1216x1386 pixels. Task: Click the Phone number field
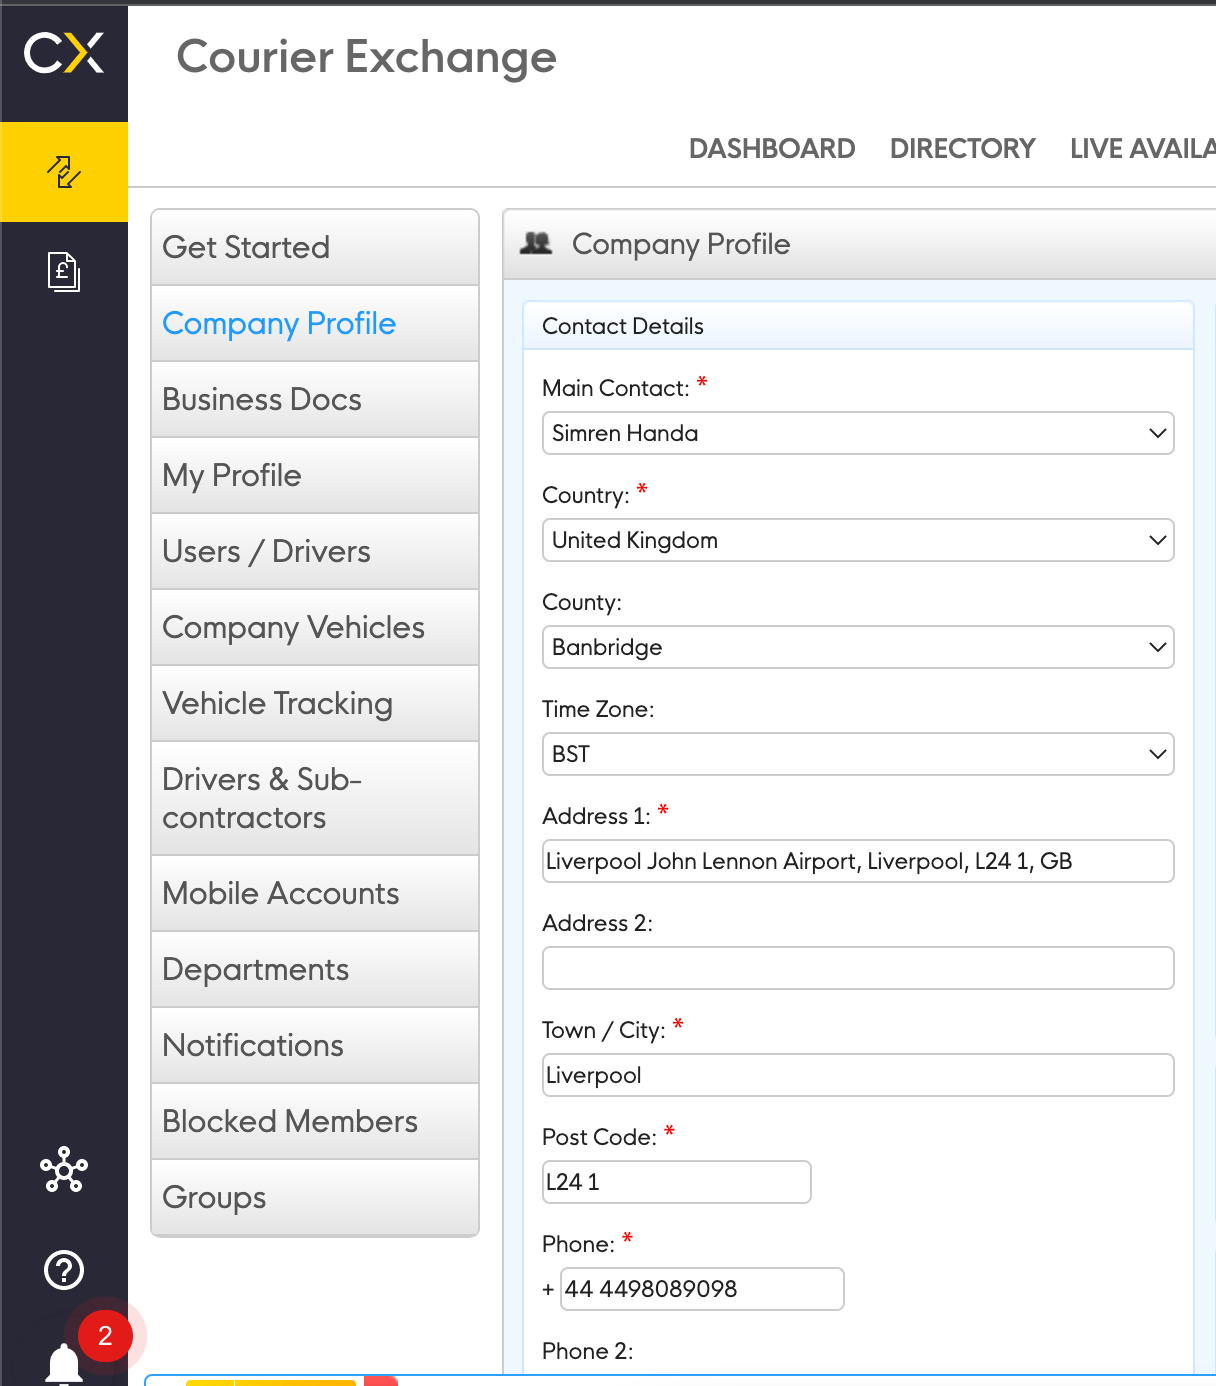(702, 1289)
